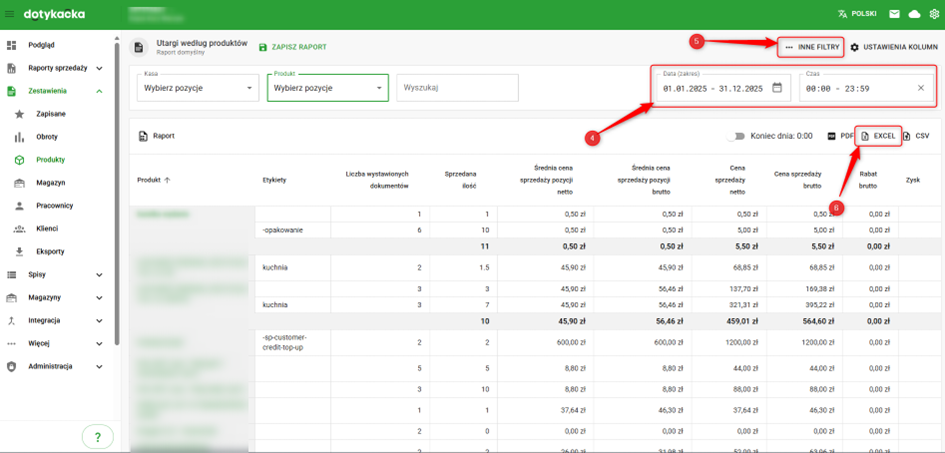Click the Zysk column header
This screenshot has height=453, width=945.
(x=913, y=180)
